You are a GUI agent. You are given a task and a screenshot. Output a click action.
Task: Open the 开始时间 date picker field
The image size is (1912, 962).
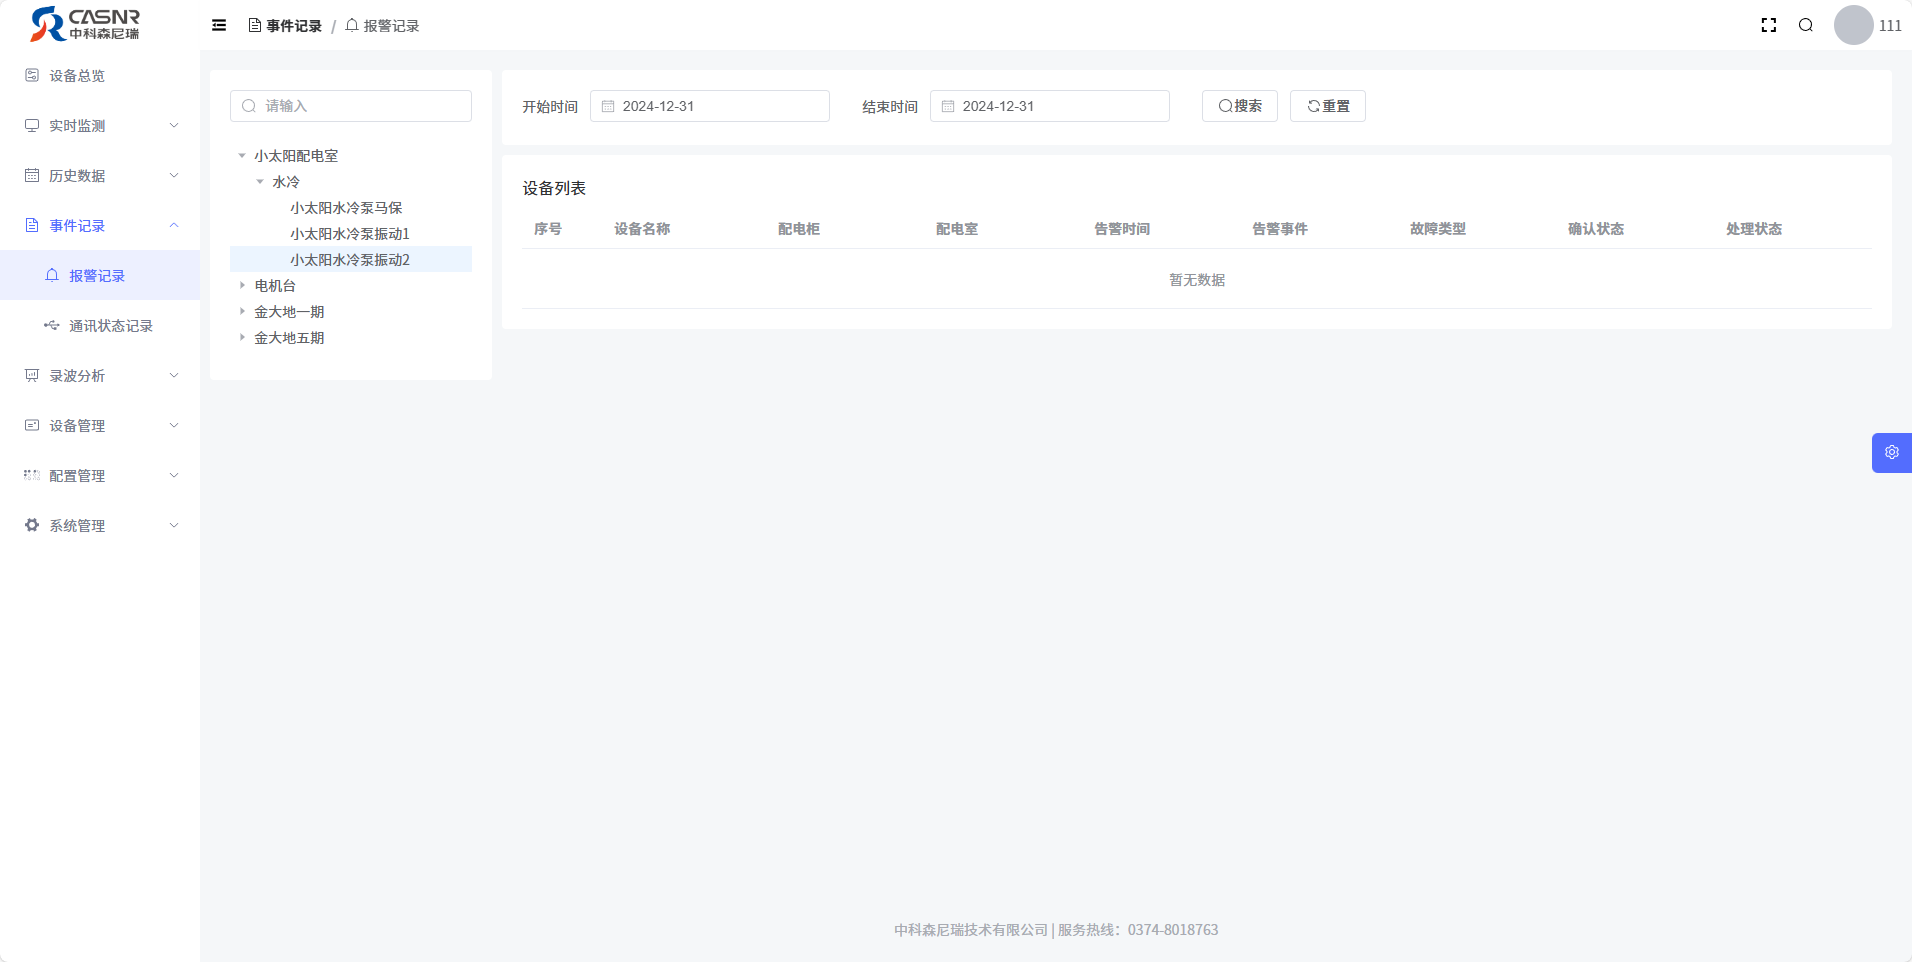click(x=710, y=106)
